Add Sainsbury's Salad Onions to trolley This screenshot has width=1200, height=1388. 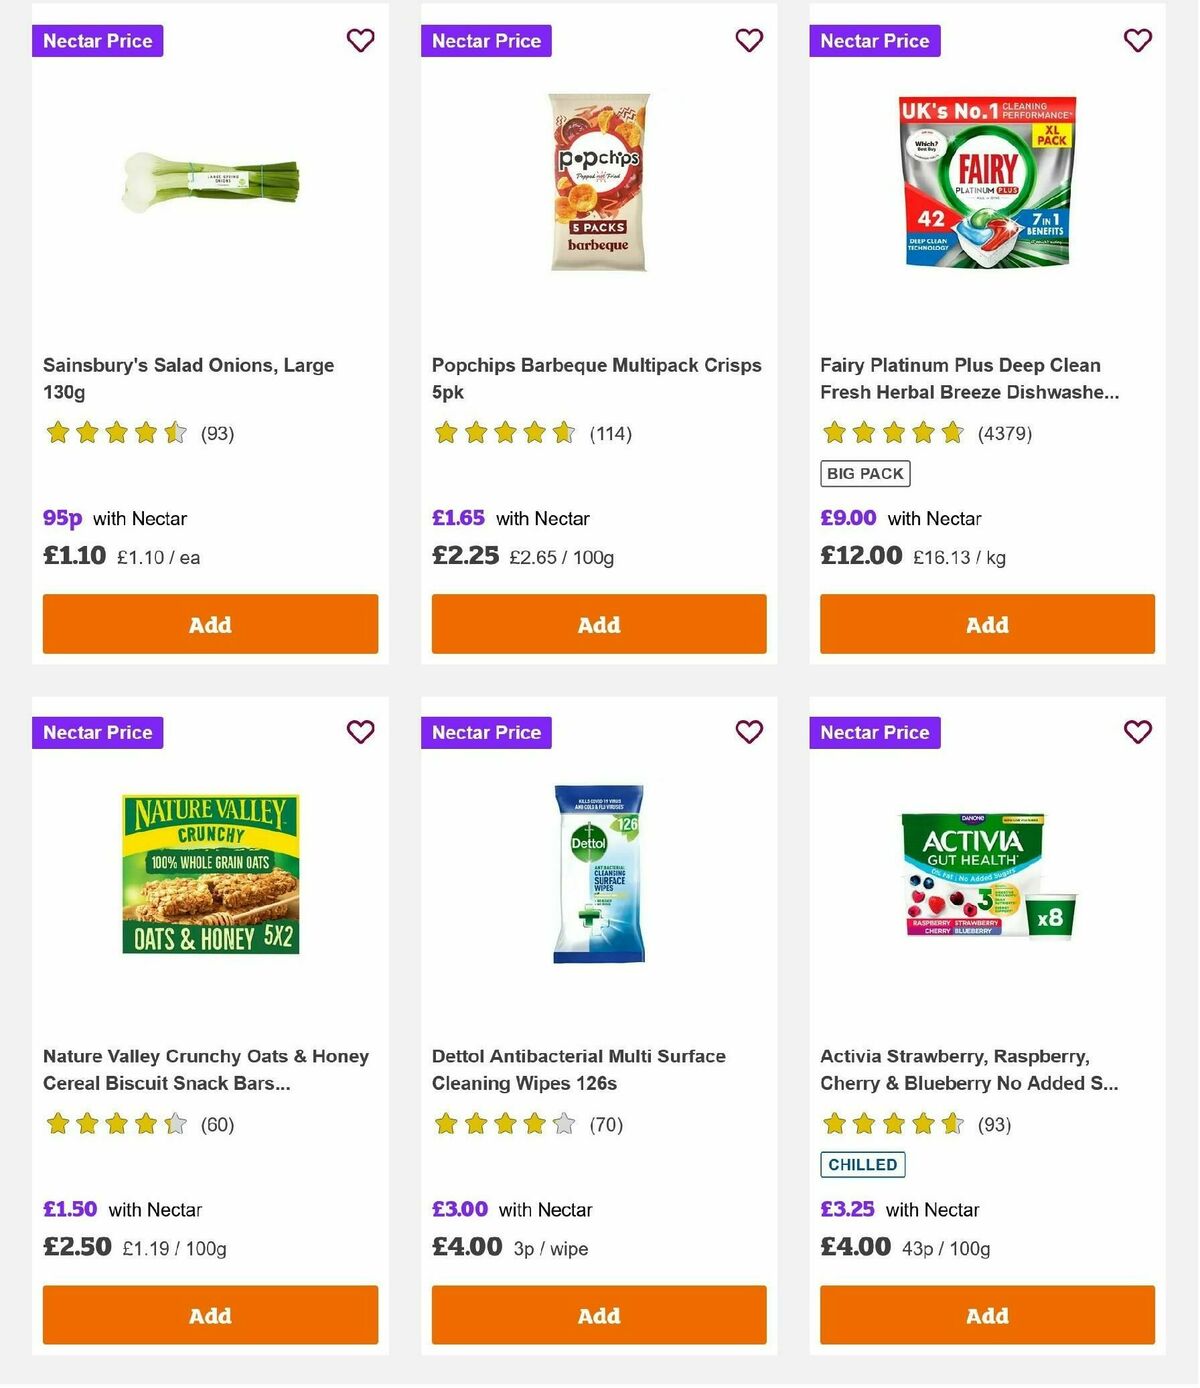[210, 623]
